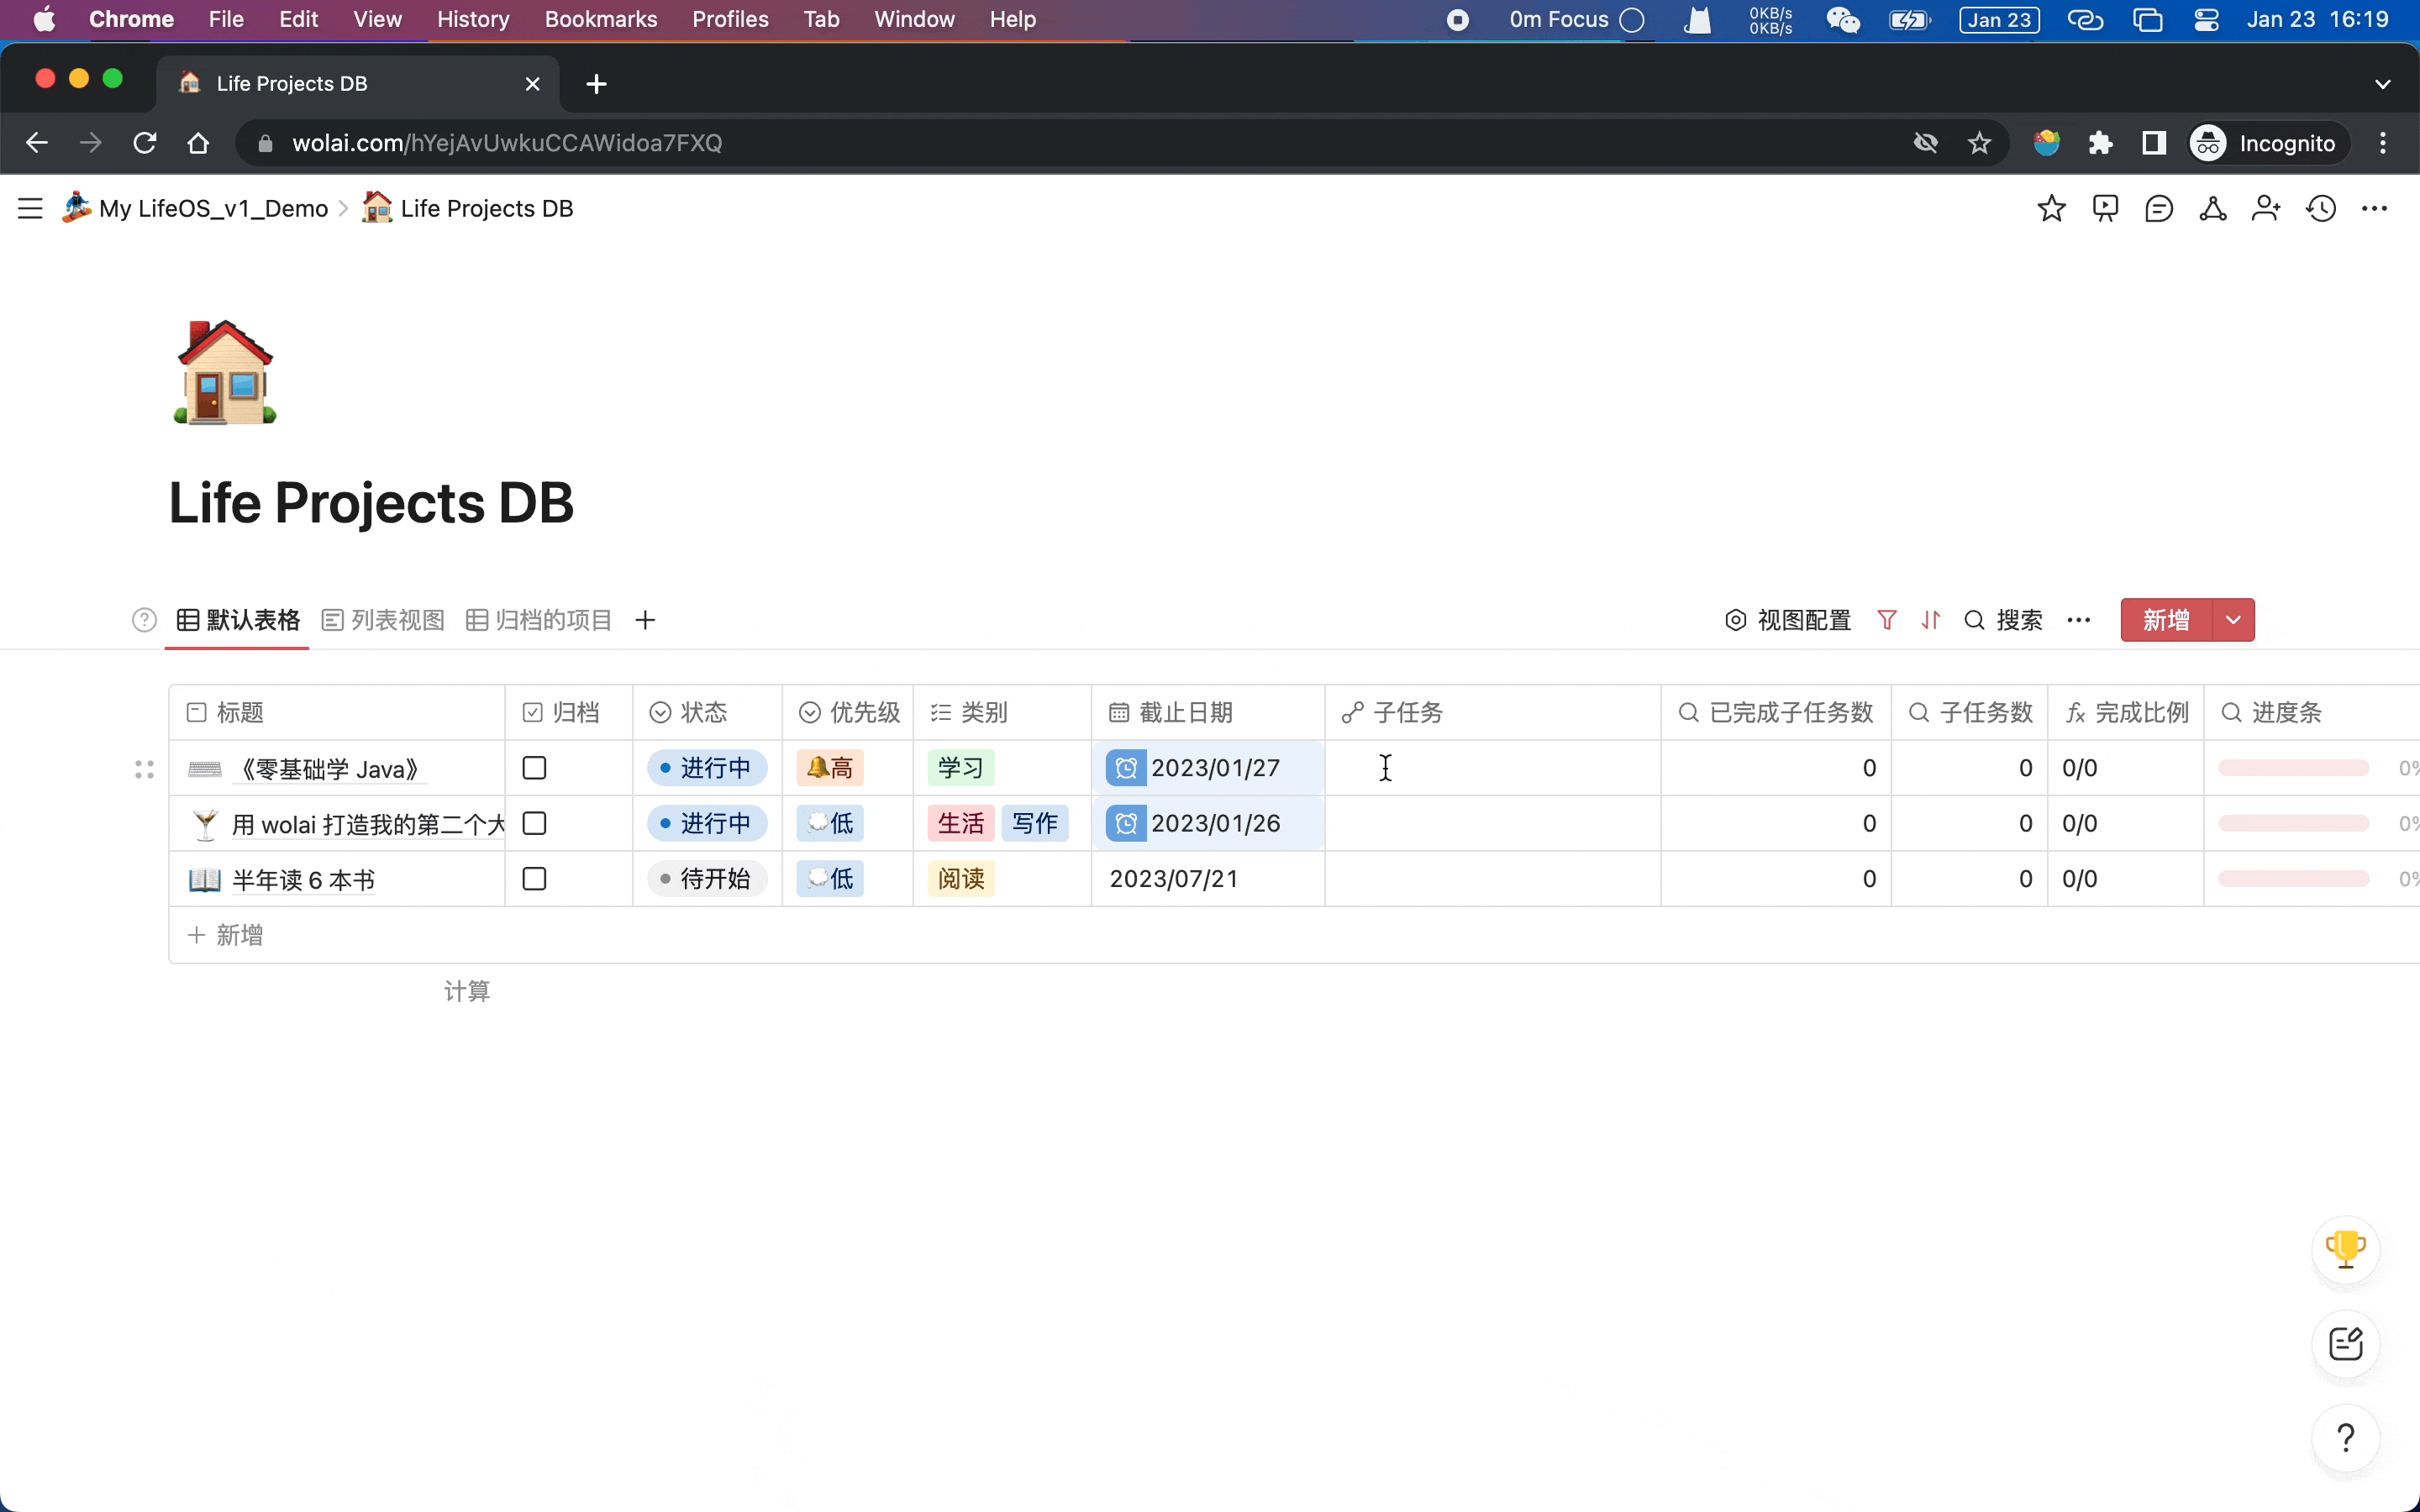Open table's three-dot more options
The image size is (2420, 1512).
pyautogui.click(x=2078, y=620)
